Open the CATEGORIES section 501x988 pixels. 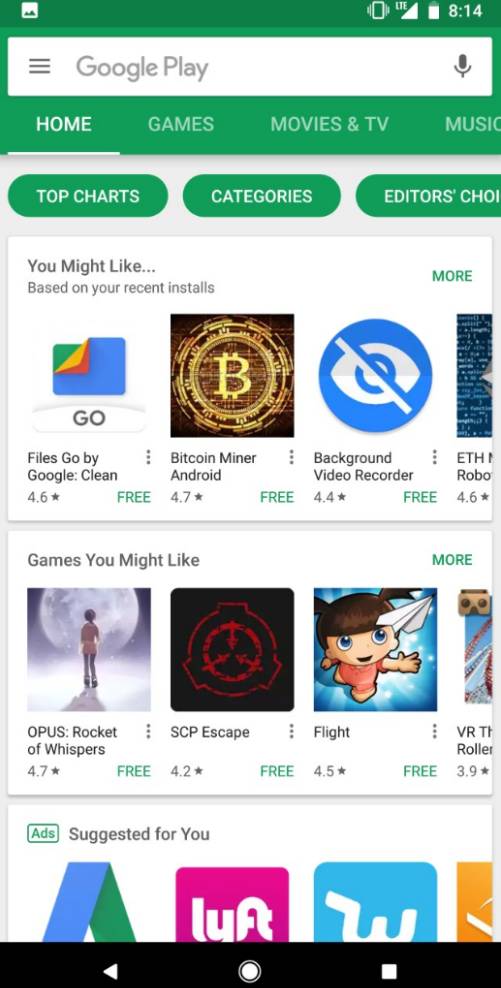(x=262, y=196)
